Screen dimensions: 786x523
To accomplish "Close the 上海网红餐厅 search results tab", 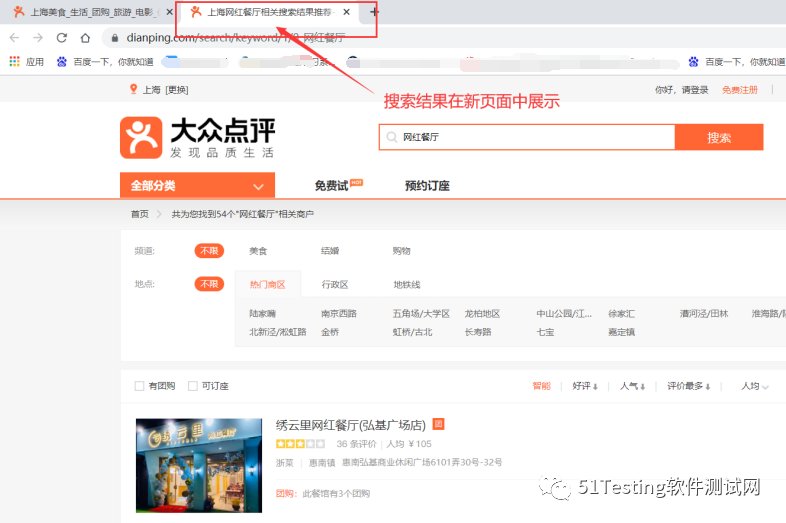I will point(346,12).
